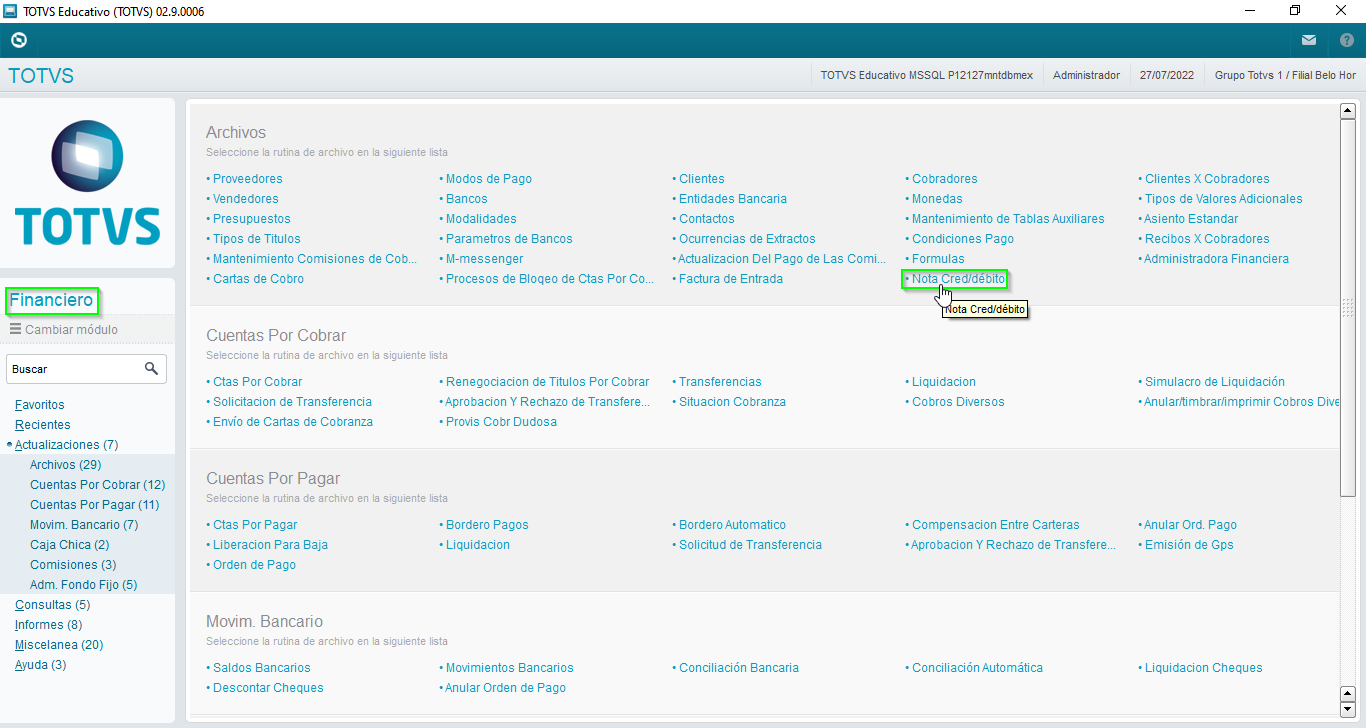Click the scrollbar up arrow at top
This screenshot has height=728, width=1366.
(x=1347, y=111)
